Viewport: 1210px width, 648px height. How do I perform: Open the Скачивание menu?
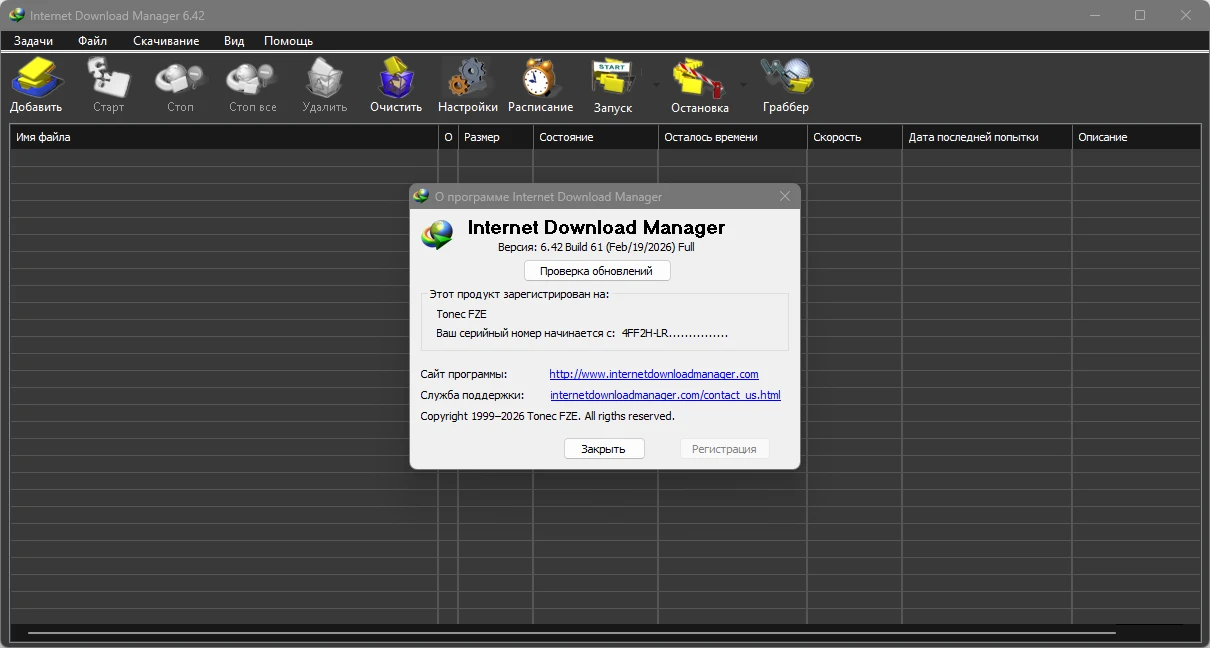pos(166,41)
